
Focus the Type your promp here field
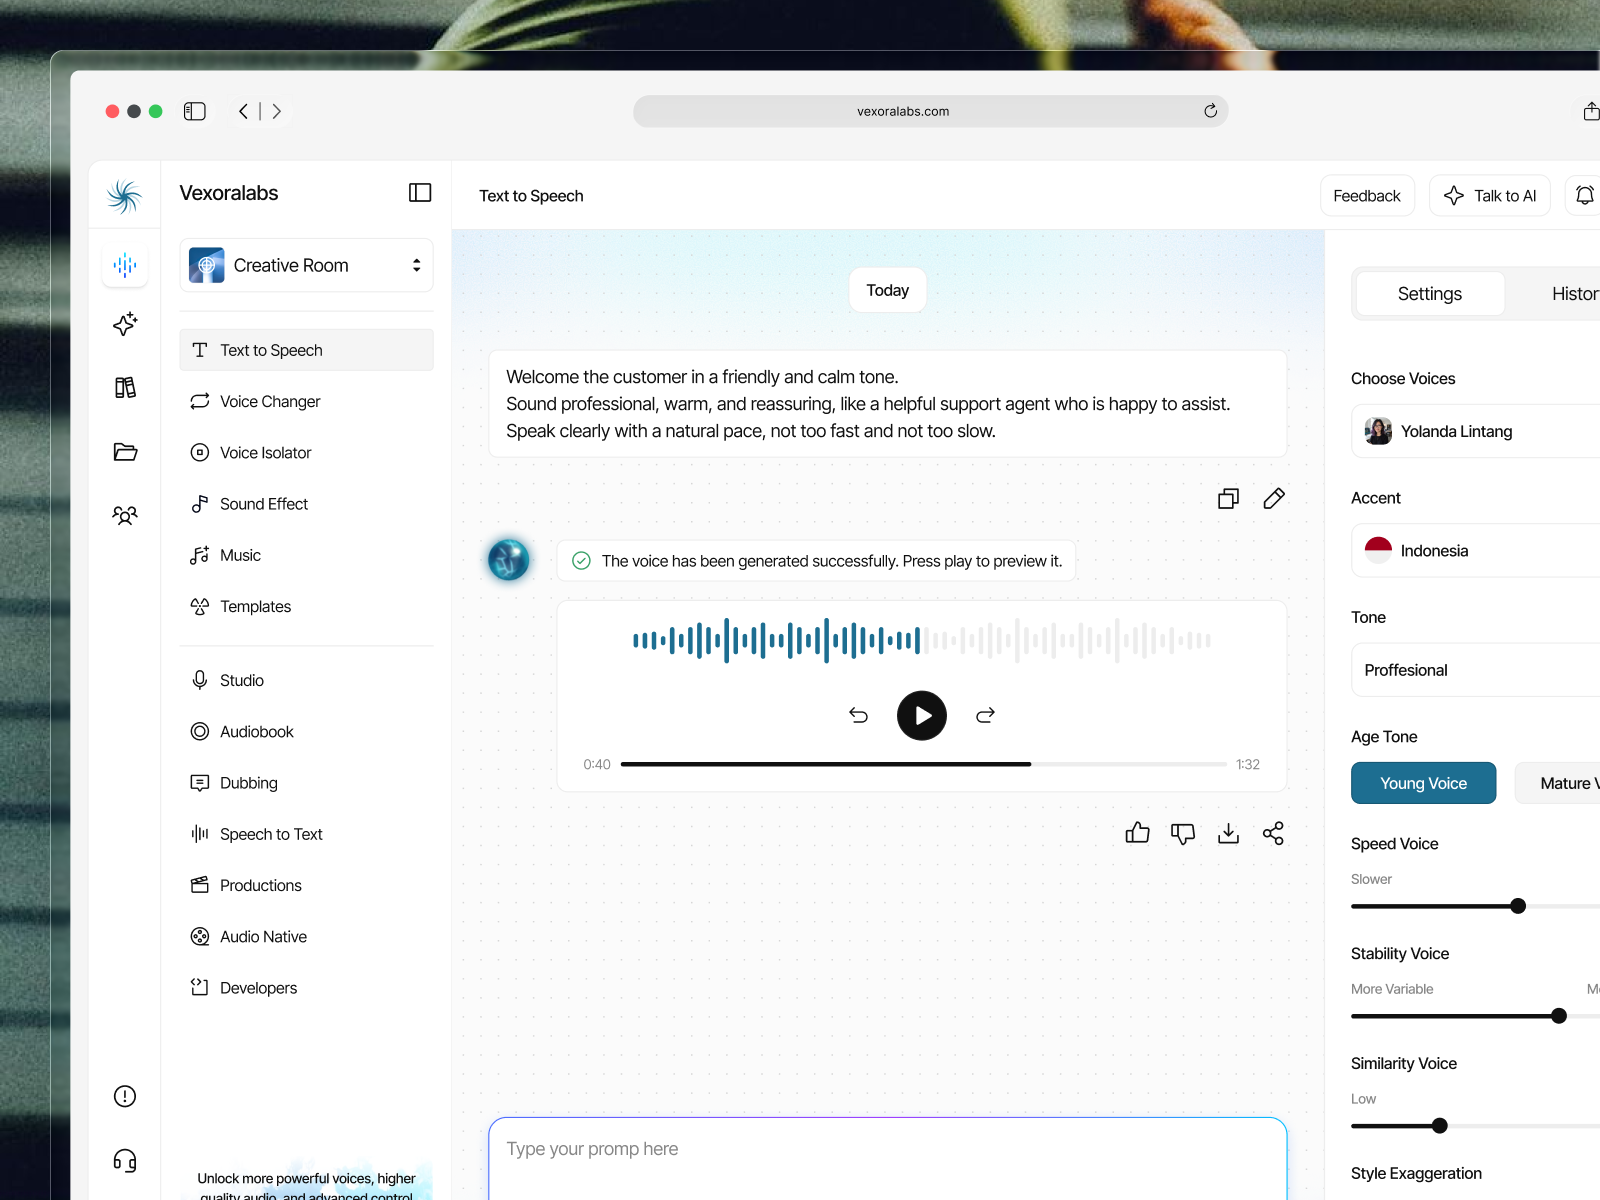point(888,1159)
